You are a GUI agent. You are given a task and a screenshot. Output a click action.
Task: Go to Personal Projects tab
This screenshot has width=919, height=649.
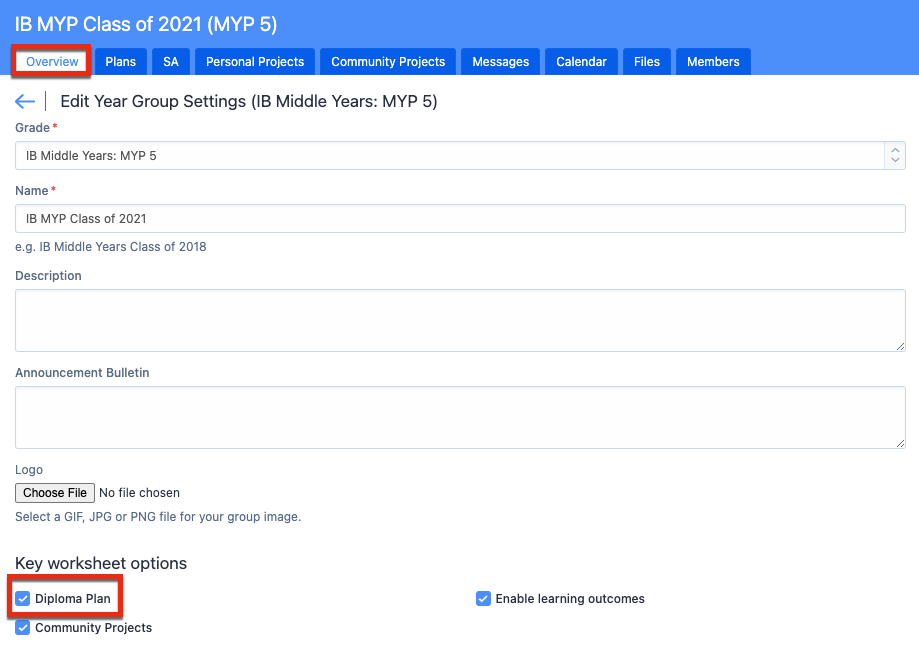(255, 61)
